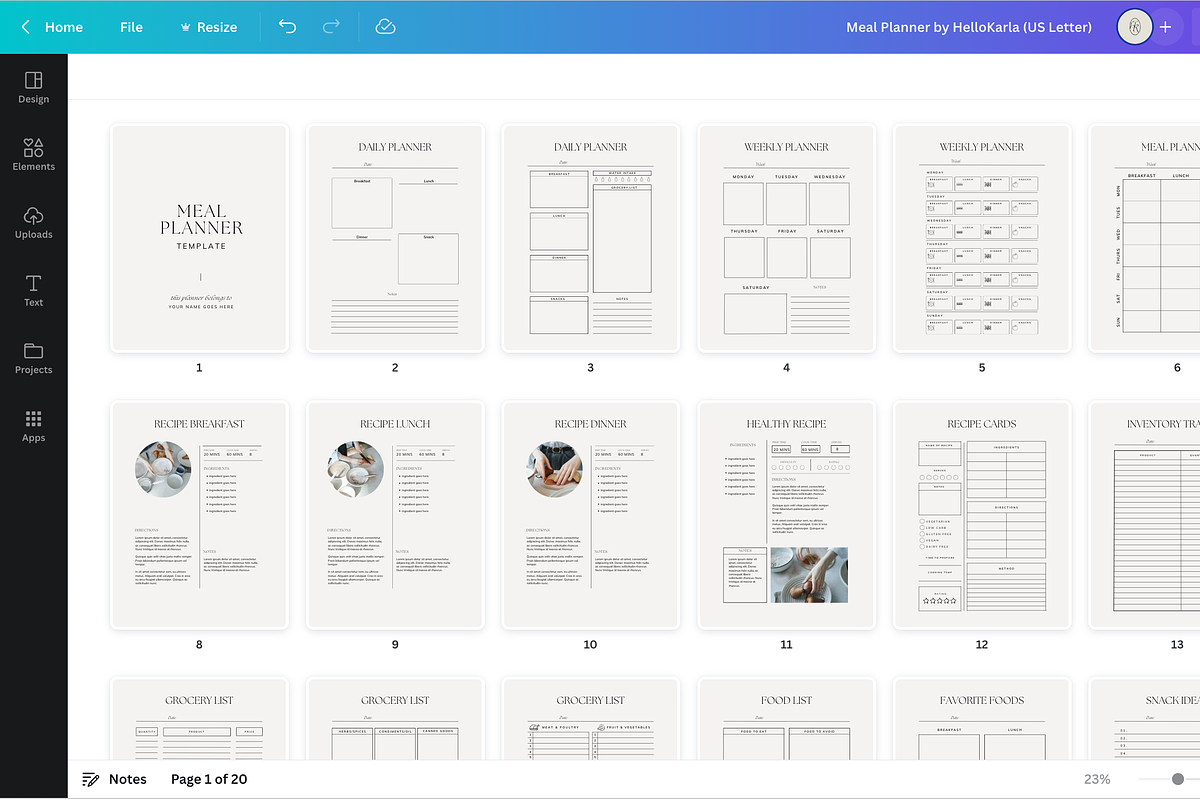Screen dimensions: 1200x800
Task: Select the Text tool in sidebar
Action: (x=33, y=291)
